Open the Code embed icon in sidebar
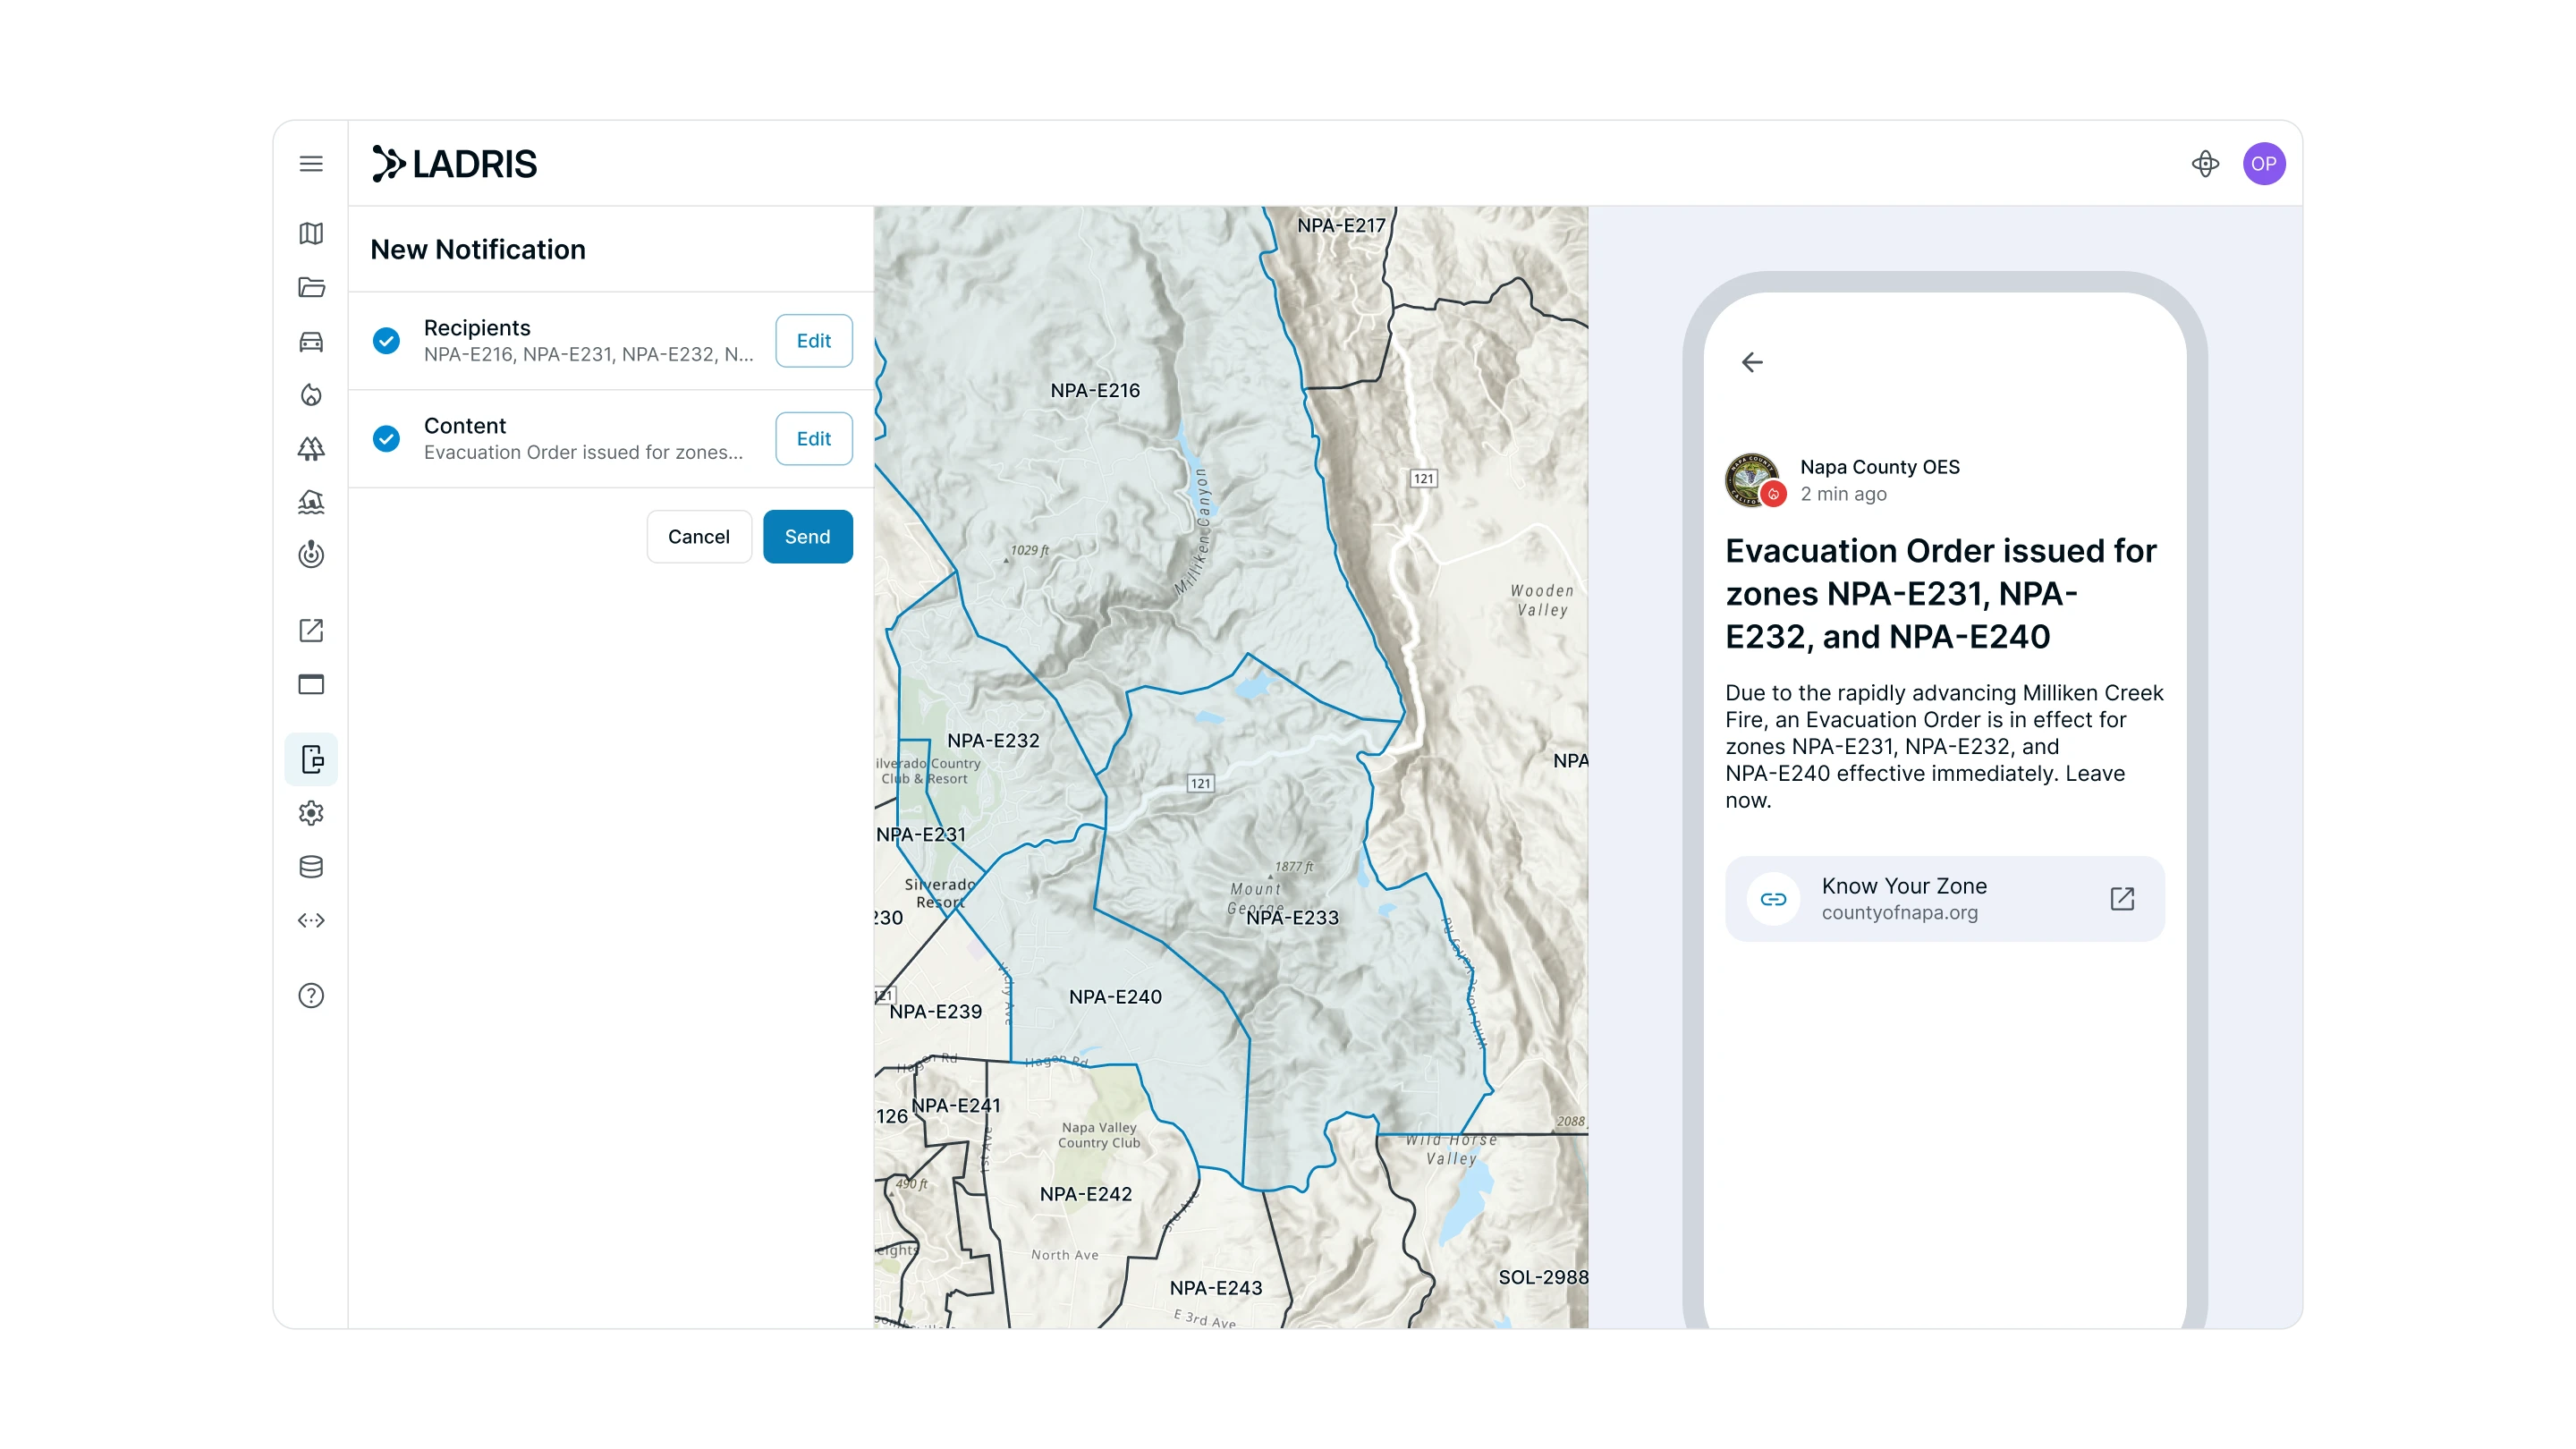The image size is (2576, 1449). pyautogui.click(x=311, y=920)
